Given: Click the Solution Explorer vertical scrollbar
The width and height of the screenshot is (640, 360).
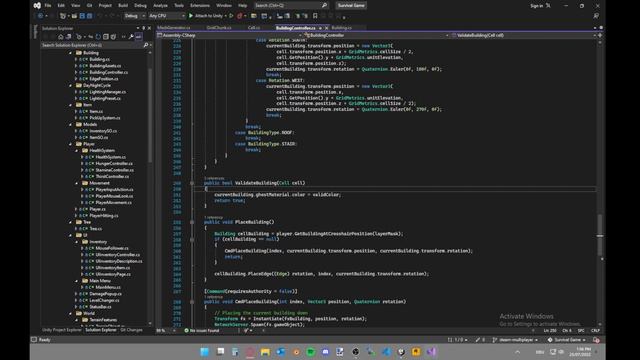Looking at the screenshot, I should (150, 115).
